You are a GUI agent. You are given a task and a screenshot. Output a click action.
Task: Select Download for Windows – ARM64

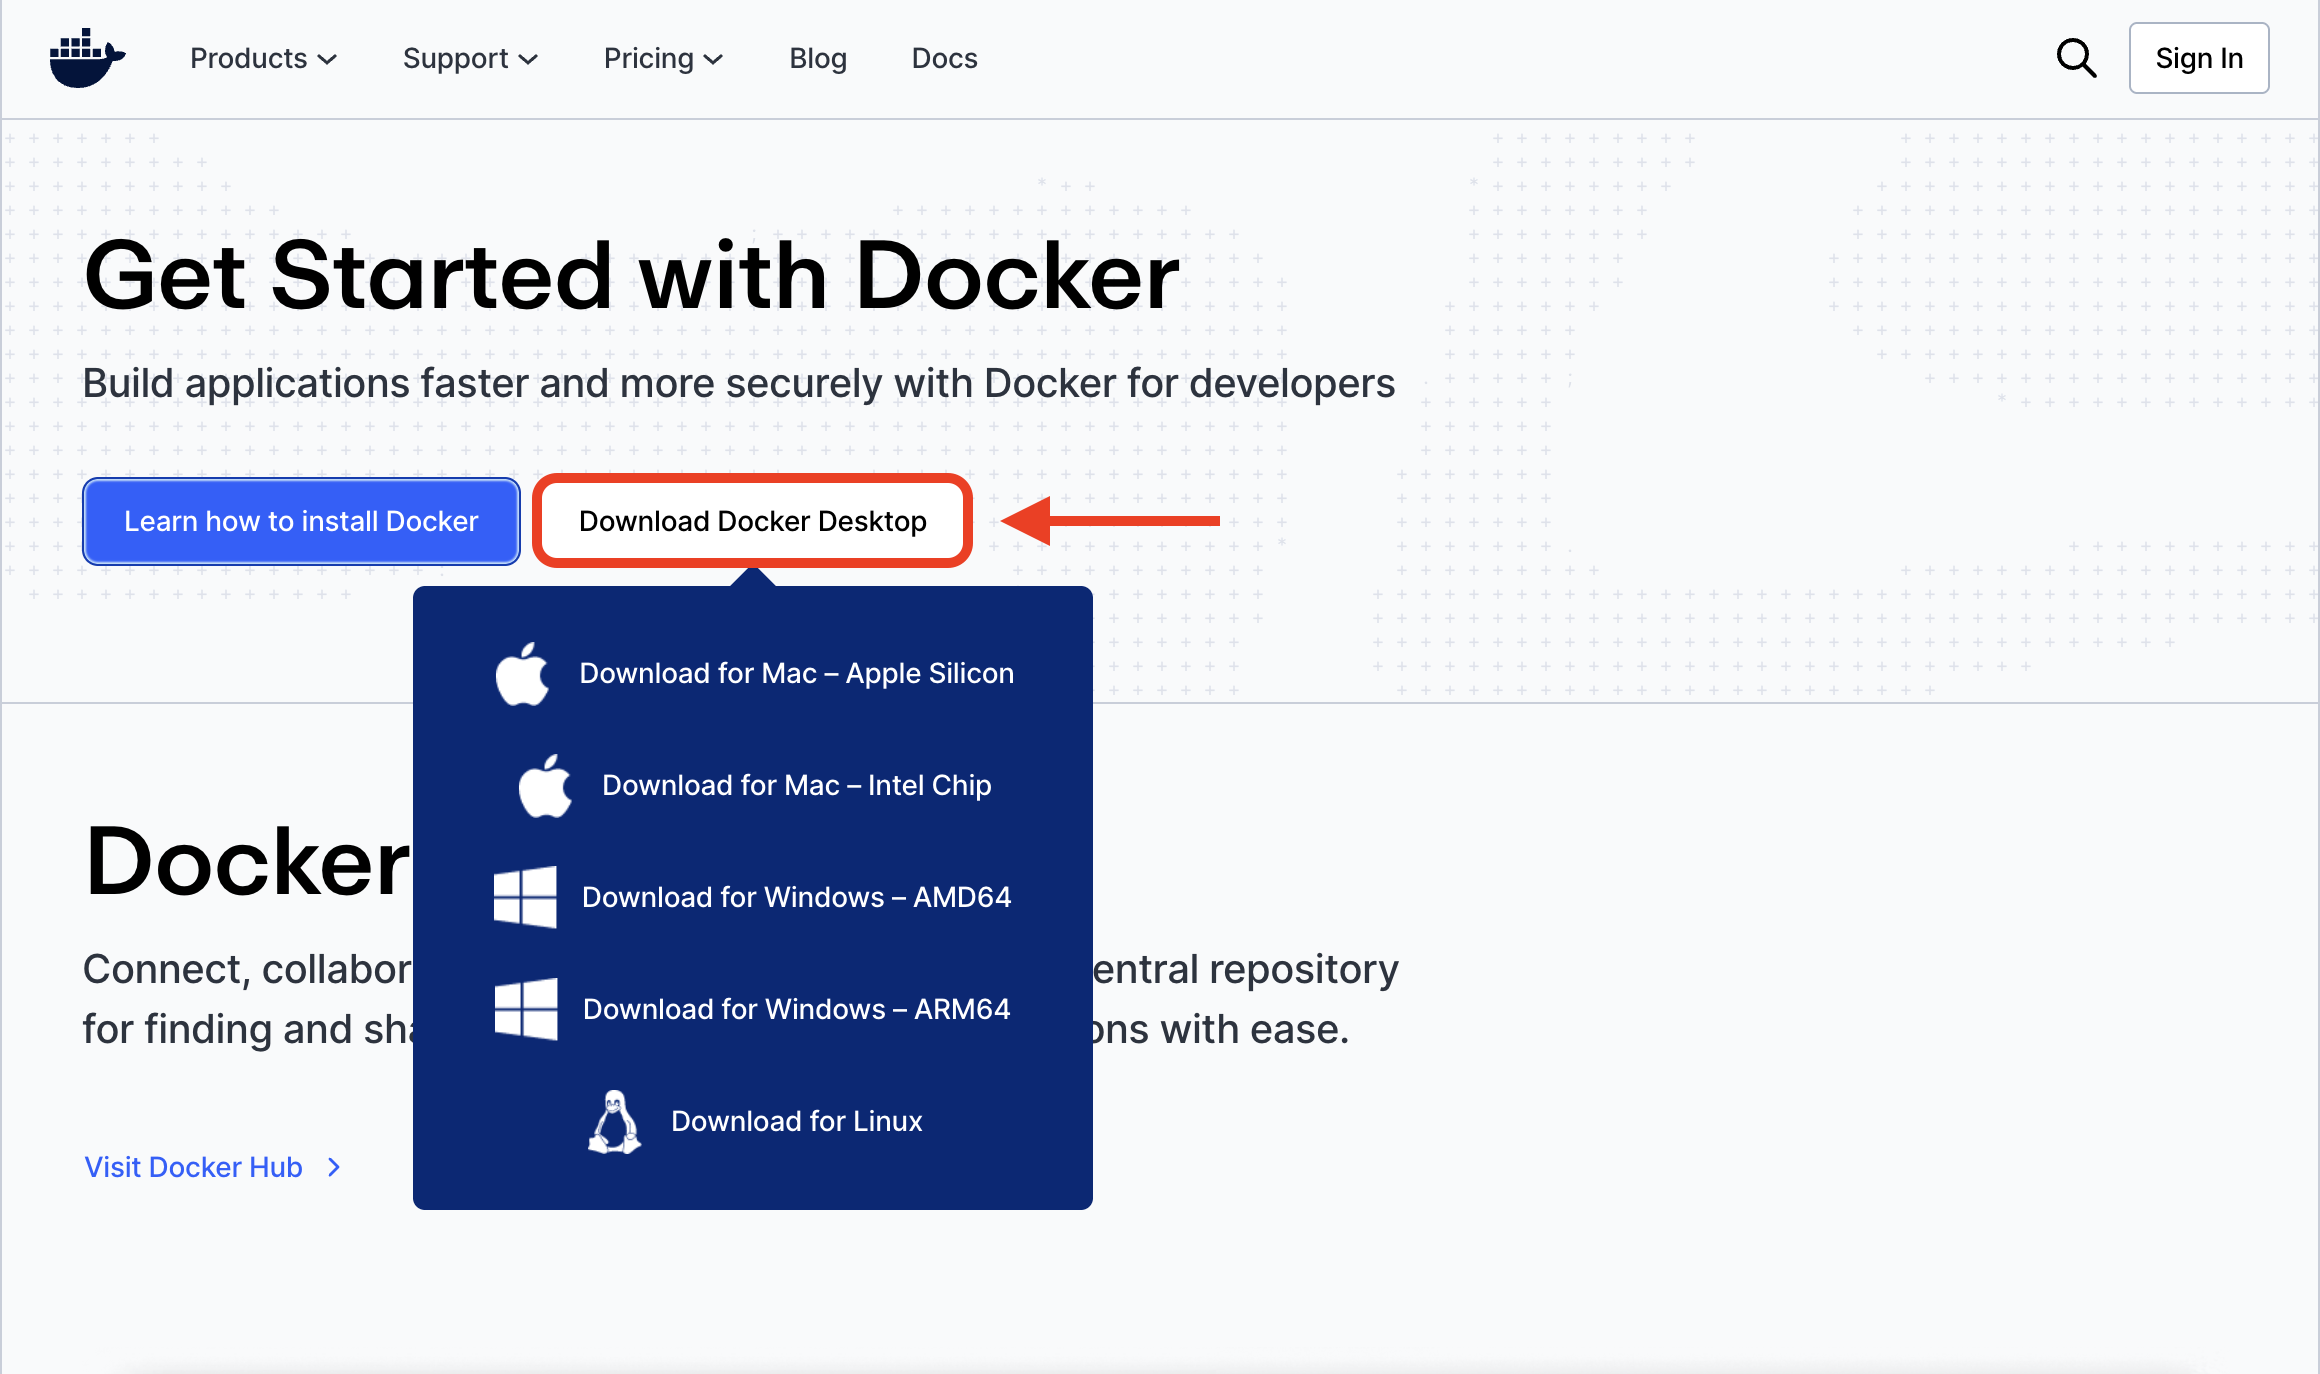click(x=752, y=1009)
